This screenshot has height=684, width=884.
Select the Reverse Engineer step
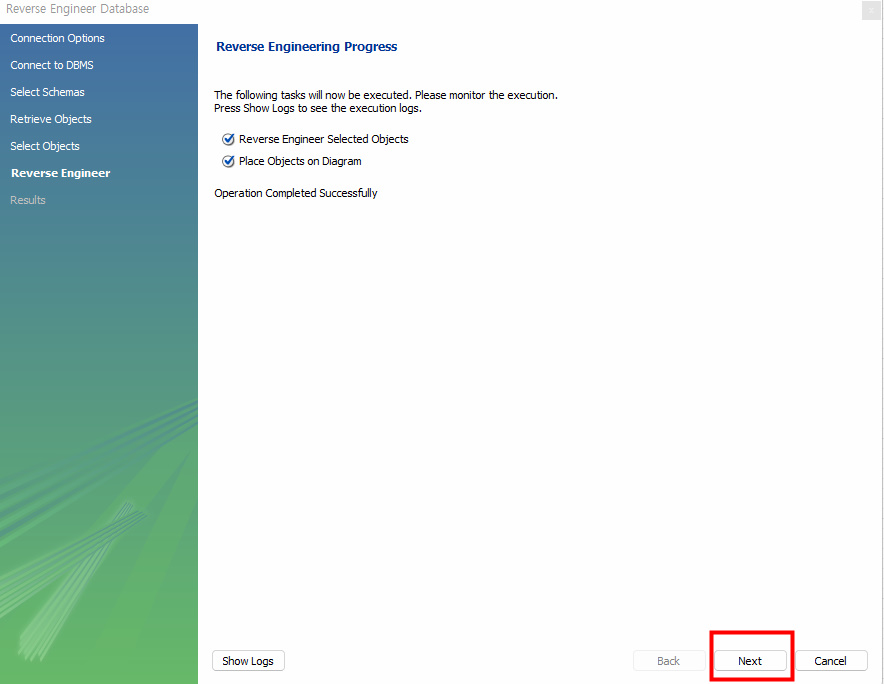pyautogui.click(x=61, y=173)
